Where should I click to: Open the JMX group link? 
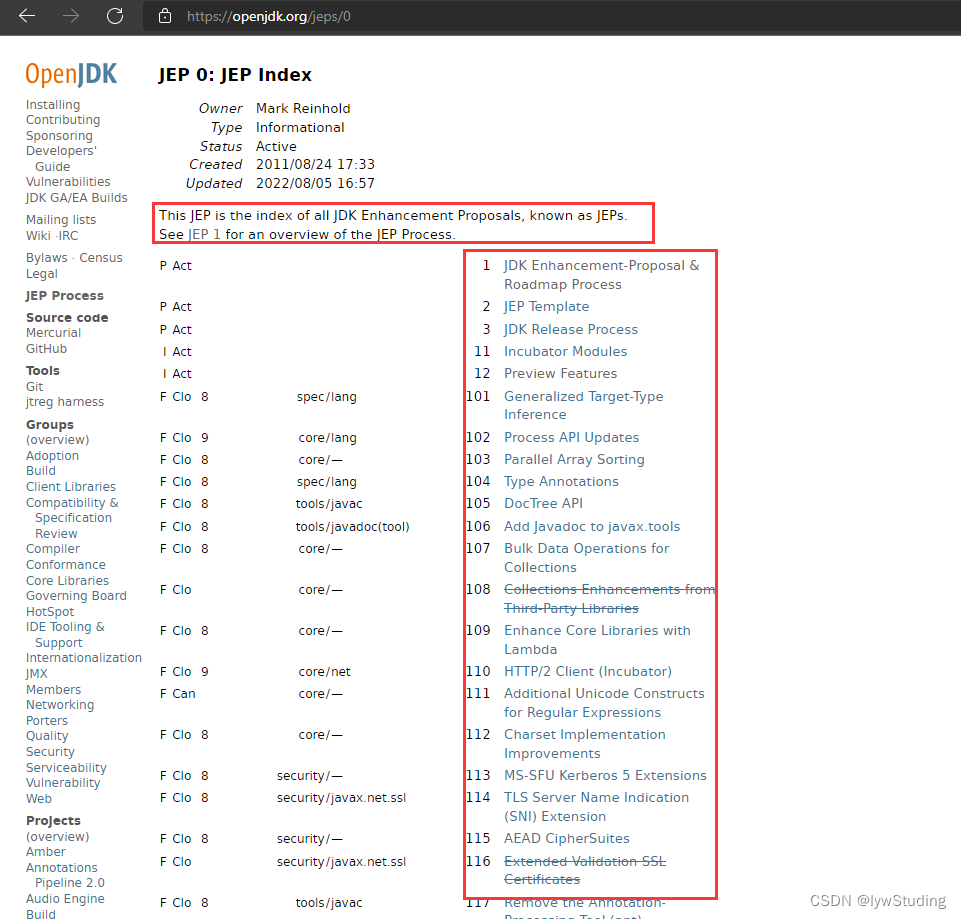point(36,674)
